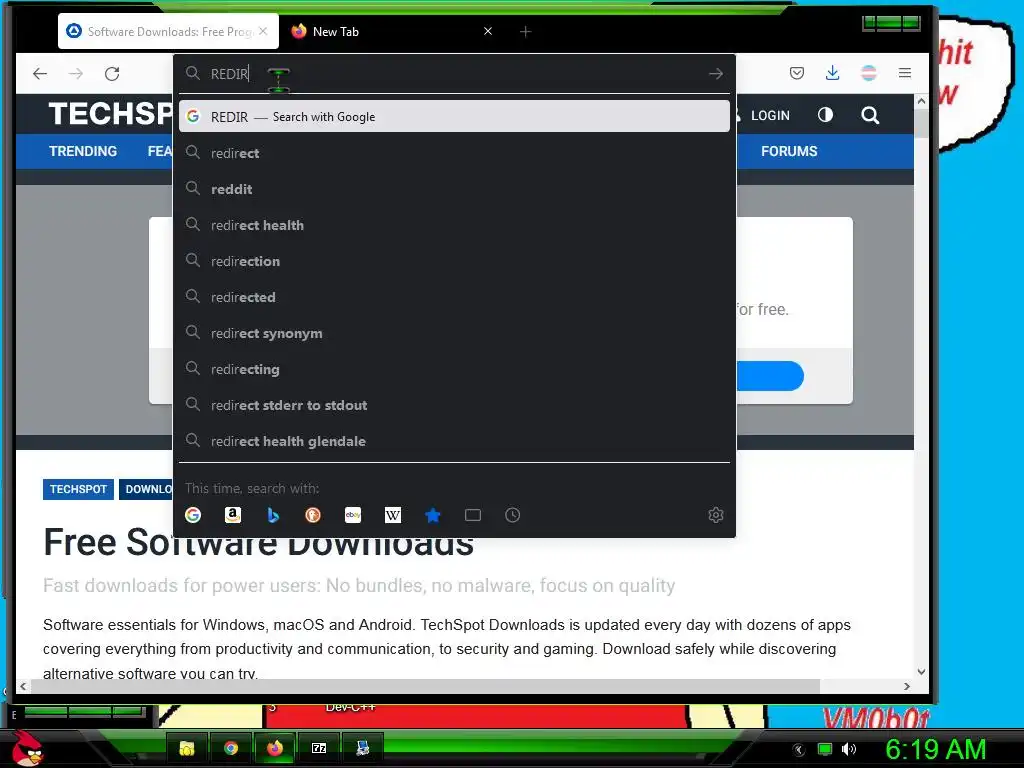Search this time with DuckDuckGo icon
This screenshot has height=768, width=1024.
click(x=313, y=515)
